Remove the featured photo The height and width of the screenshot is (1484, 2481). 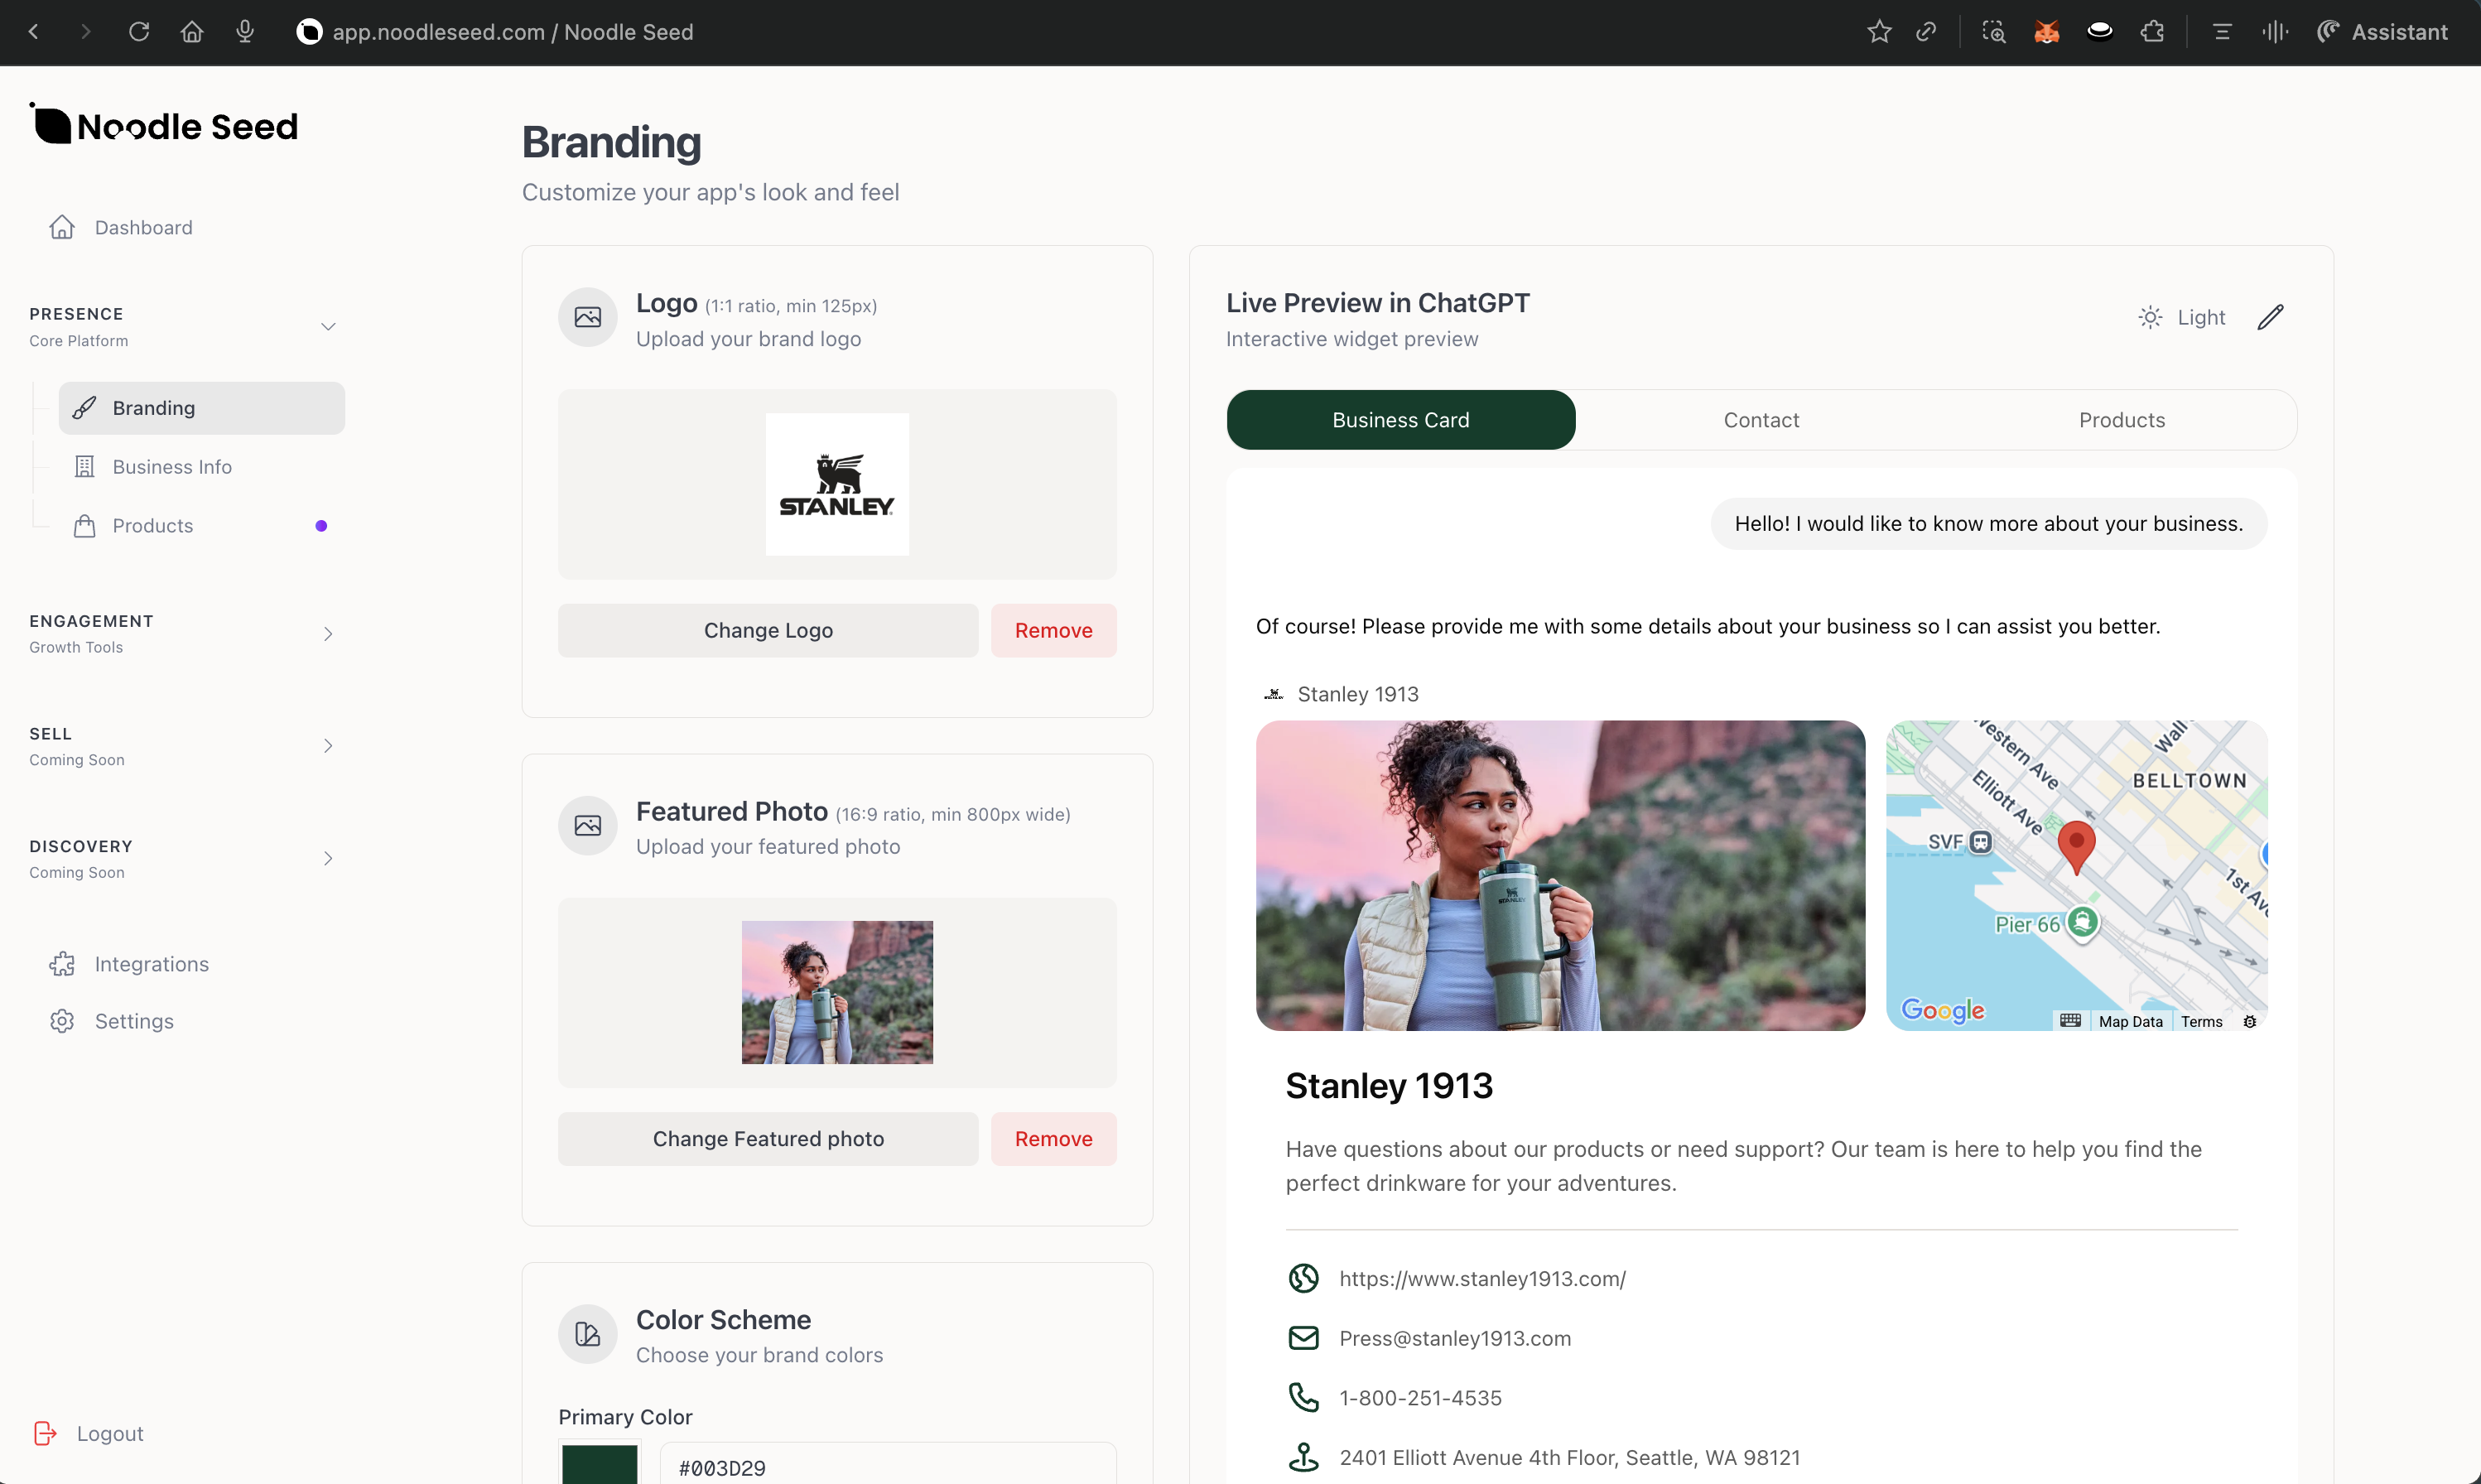[1053, 1139]
